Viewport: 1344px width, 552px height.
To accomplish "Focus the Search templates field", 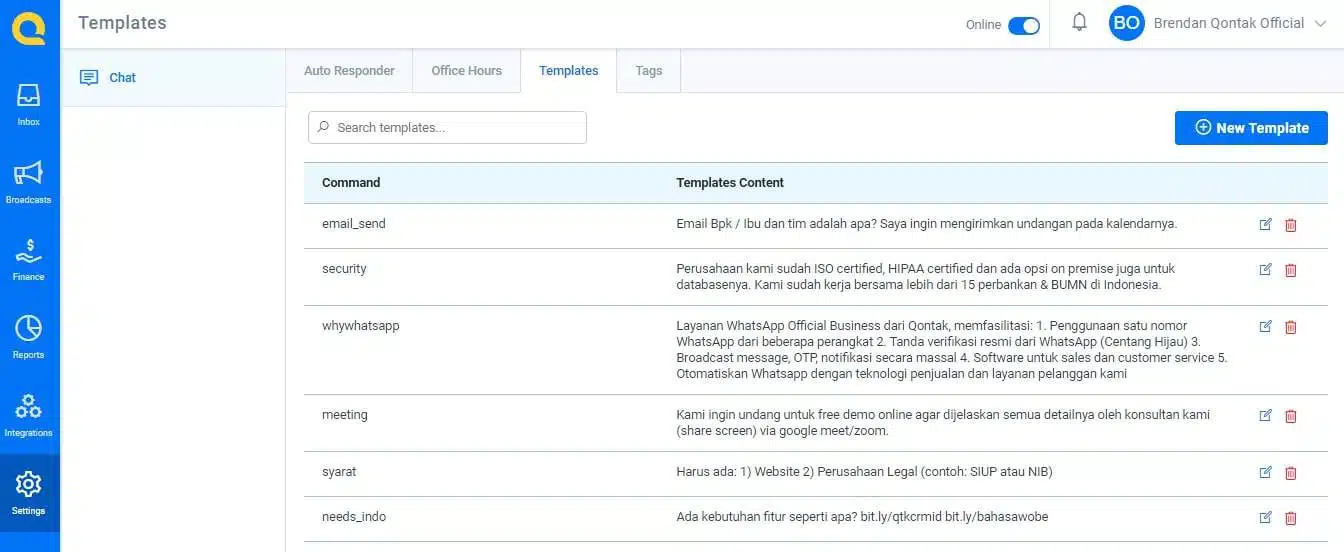I will 447,127.
